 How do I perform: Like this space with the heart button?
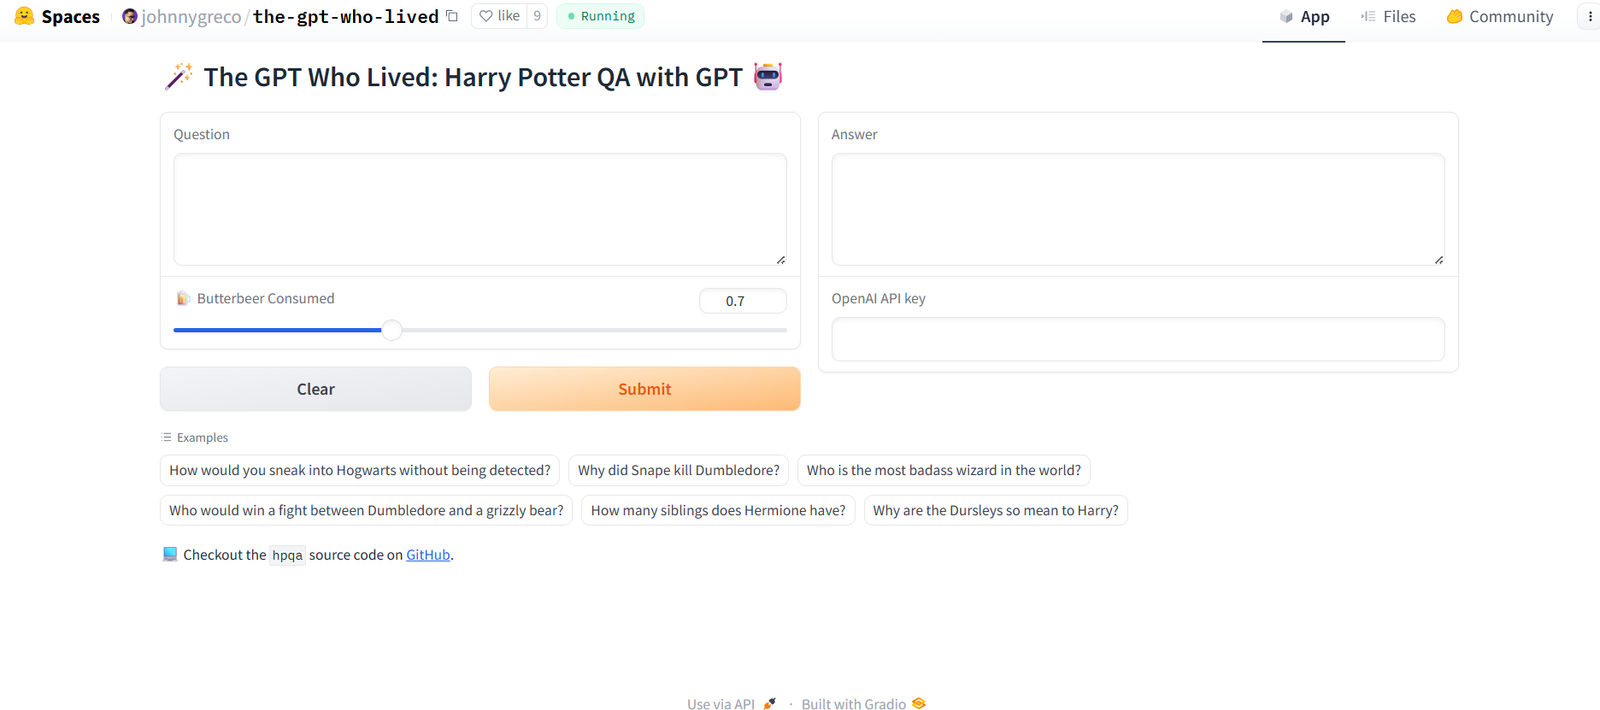[499, 16]
